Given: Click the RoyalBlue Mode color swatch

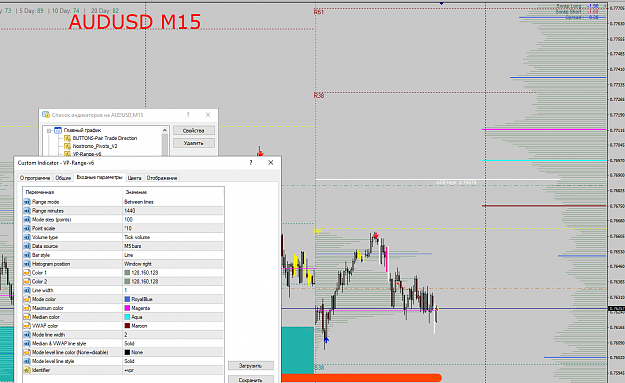Looking at the screenshot, I should coord(127,299).
